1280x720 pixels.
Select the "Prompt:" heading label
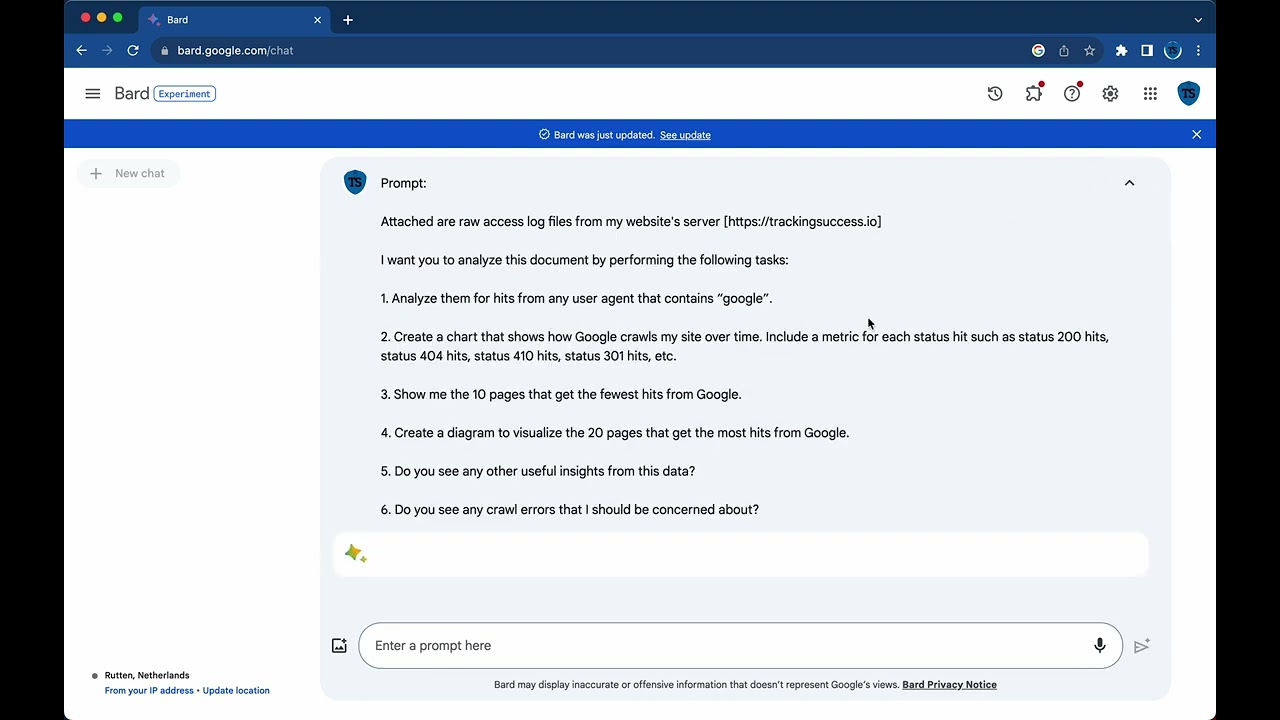tap(403, 183)
